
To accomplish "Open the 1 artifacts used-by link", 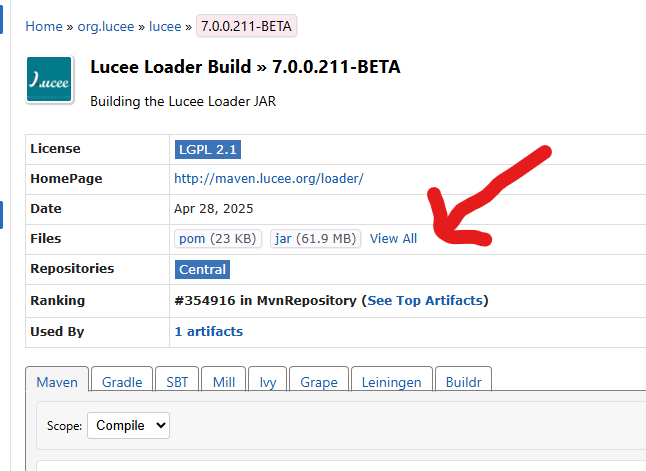I will coord(208,331).
